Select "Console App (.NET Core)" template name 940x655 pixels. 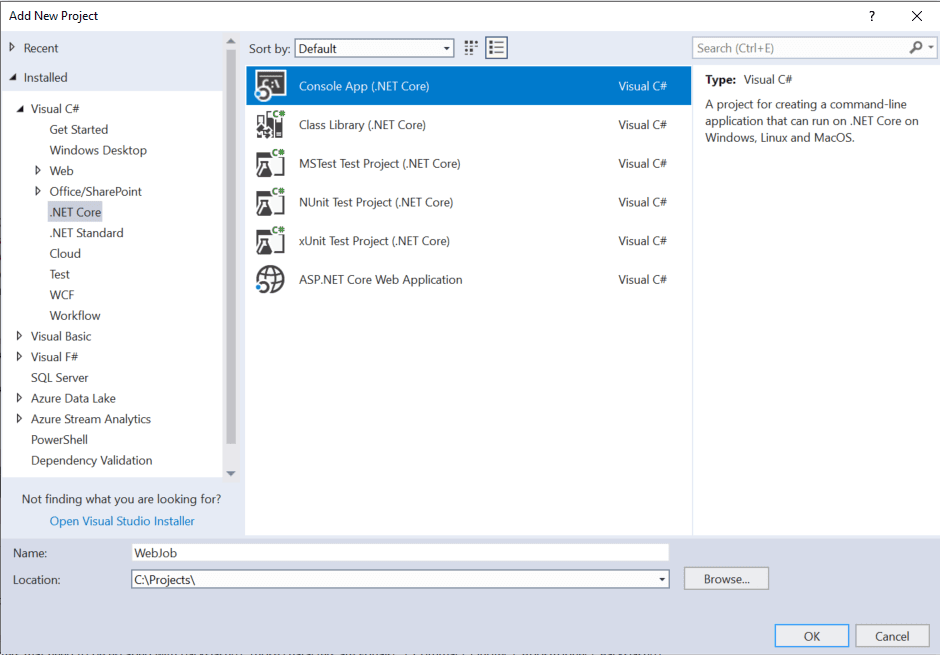click(x=364, y=86)
